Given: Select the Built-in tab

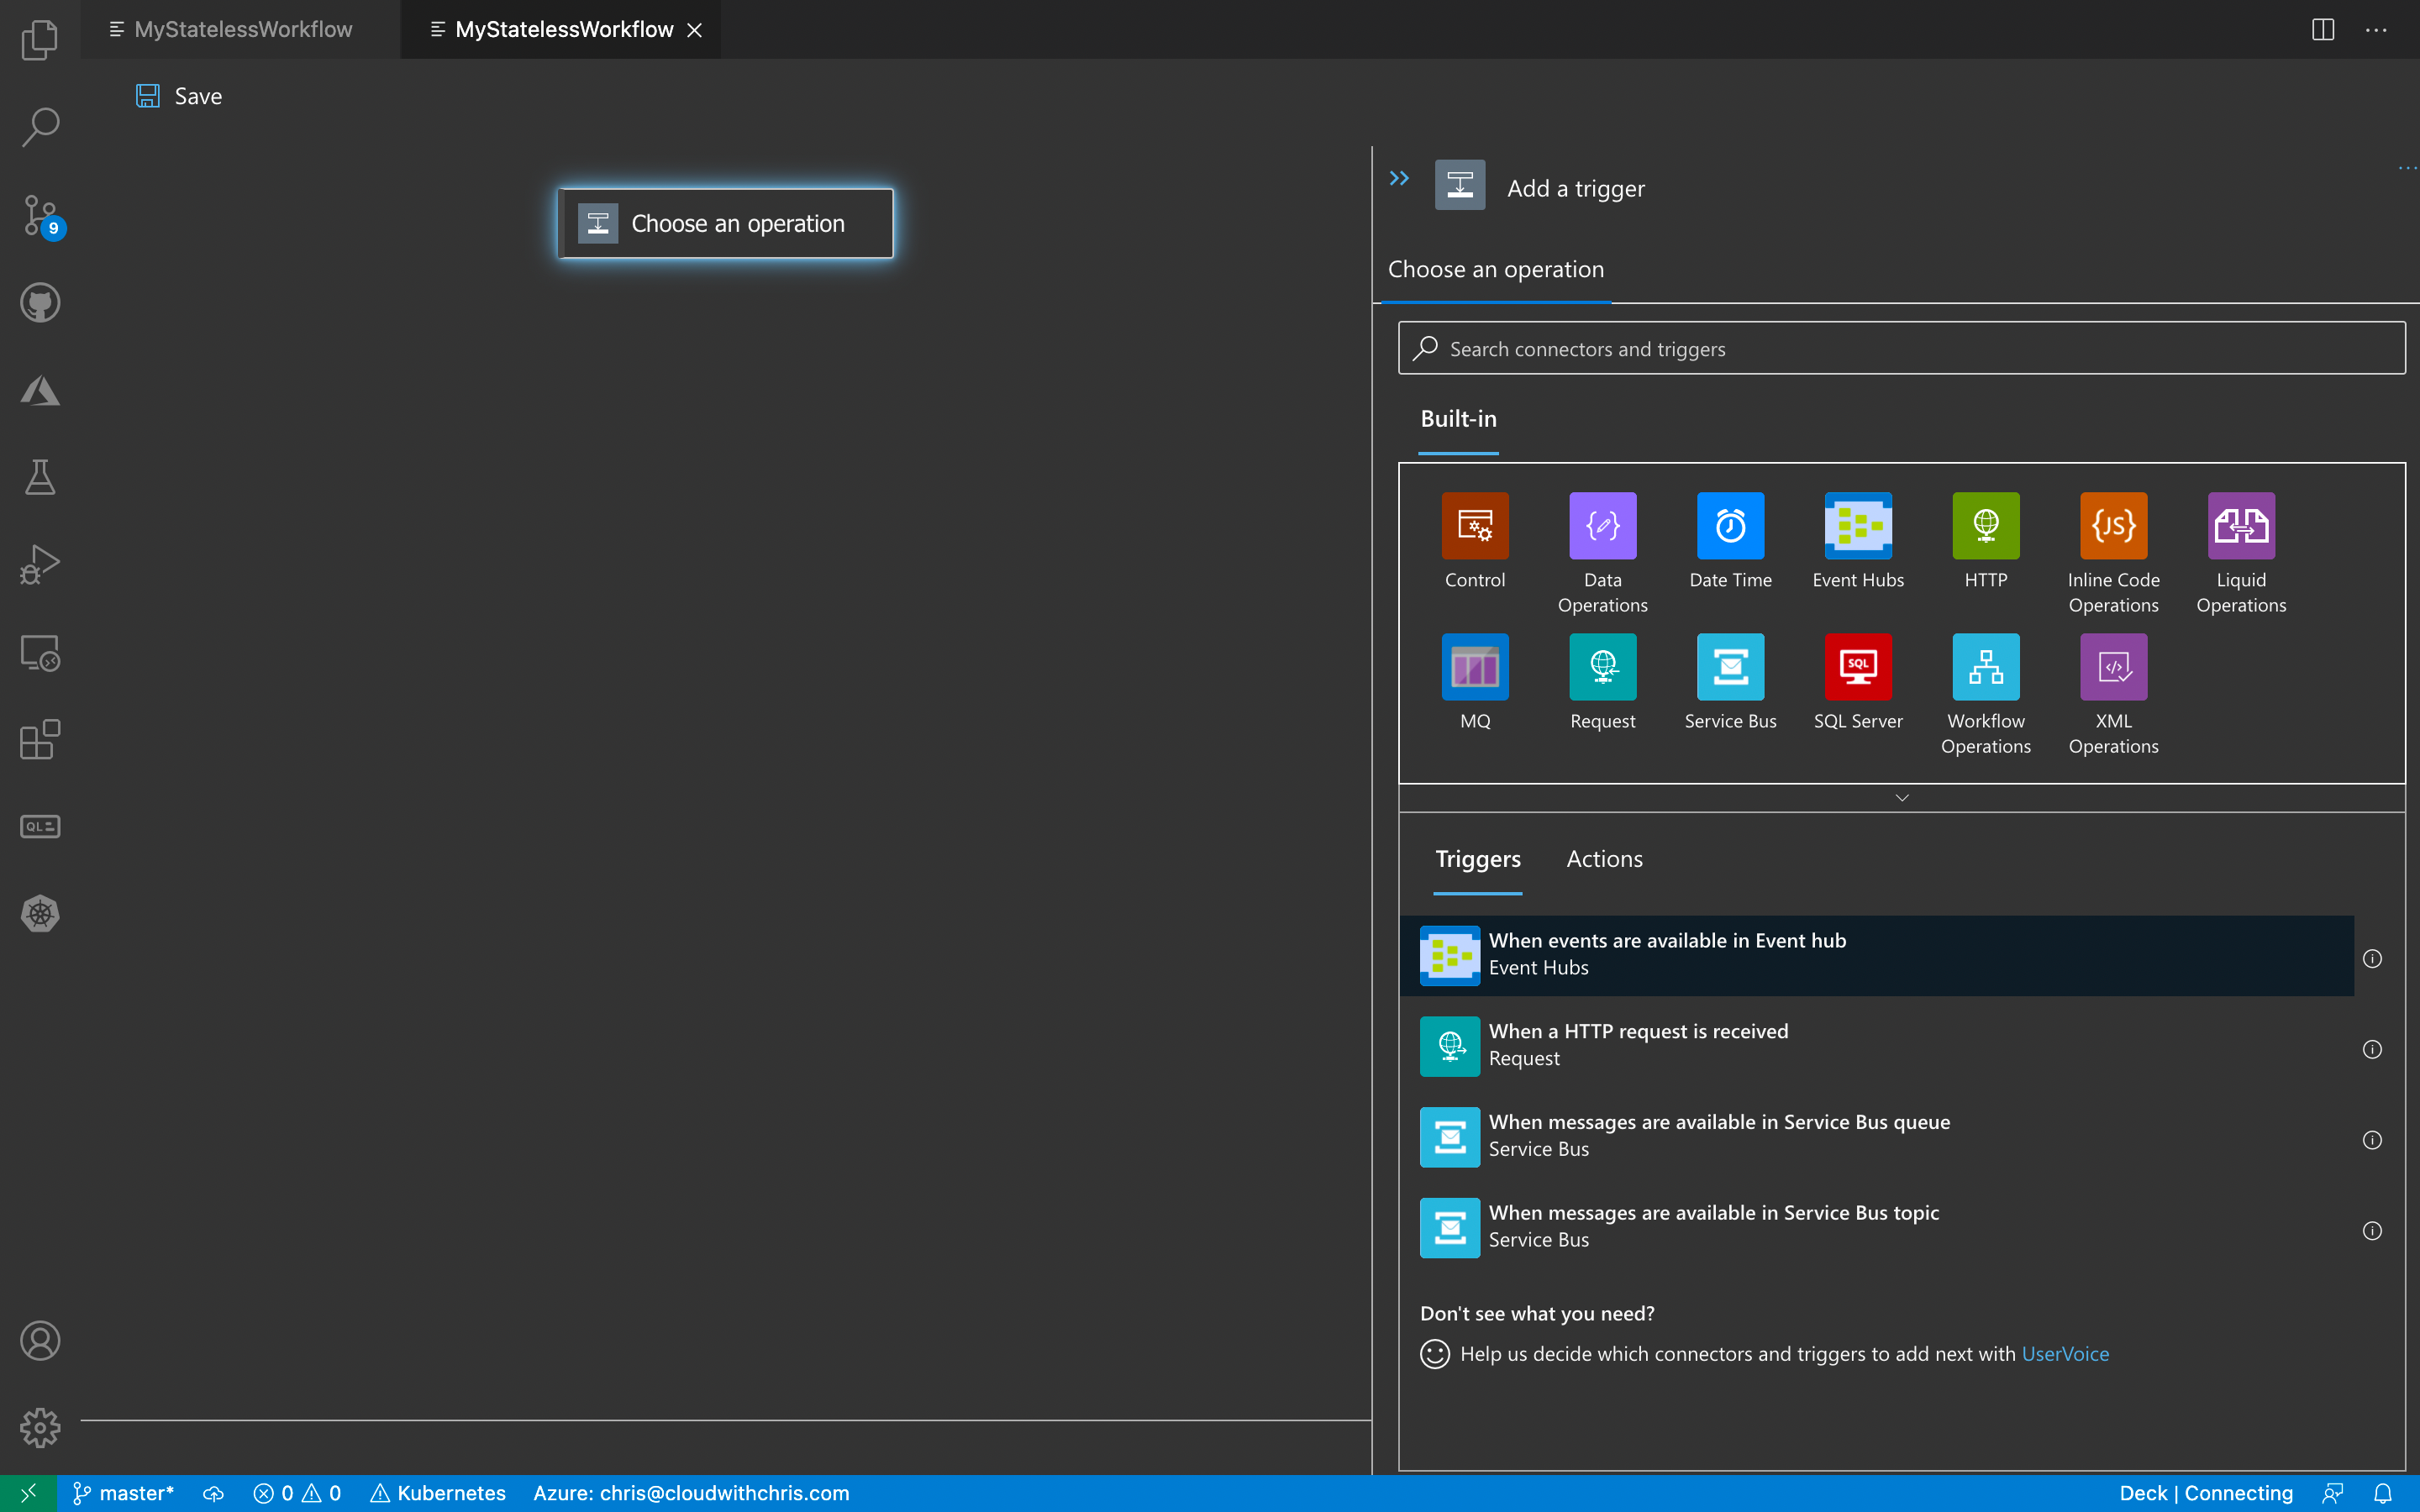Looking at the screenshot, I should click(1457, 419).
